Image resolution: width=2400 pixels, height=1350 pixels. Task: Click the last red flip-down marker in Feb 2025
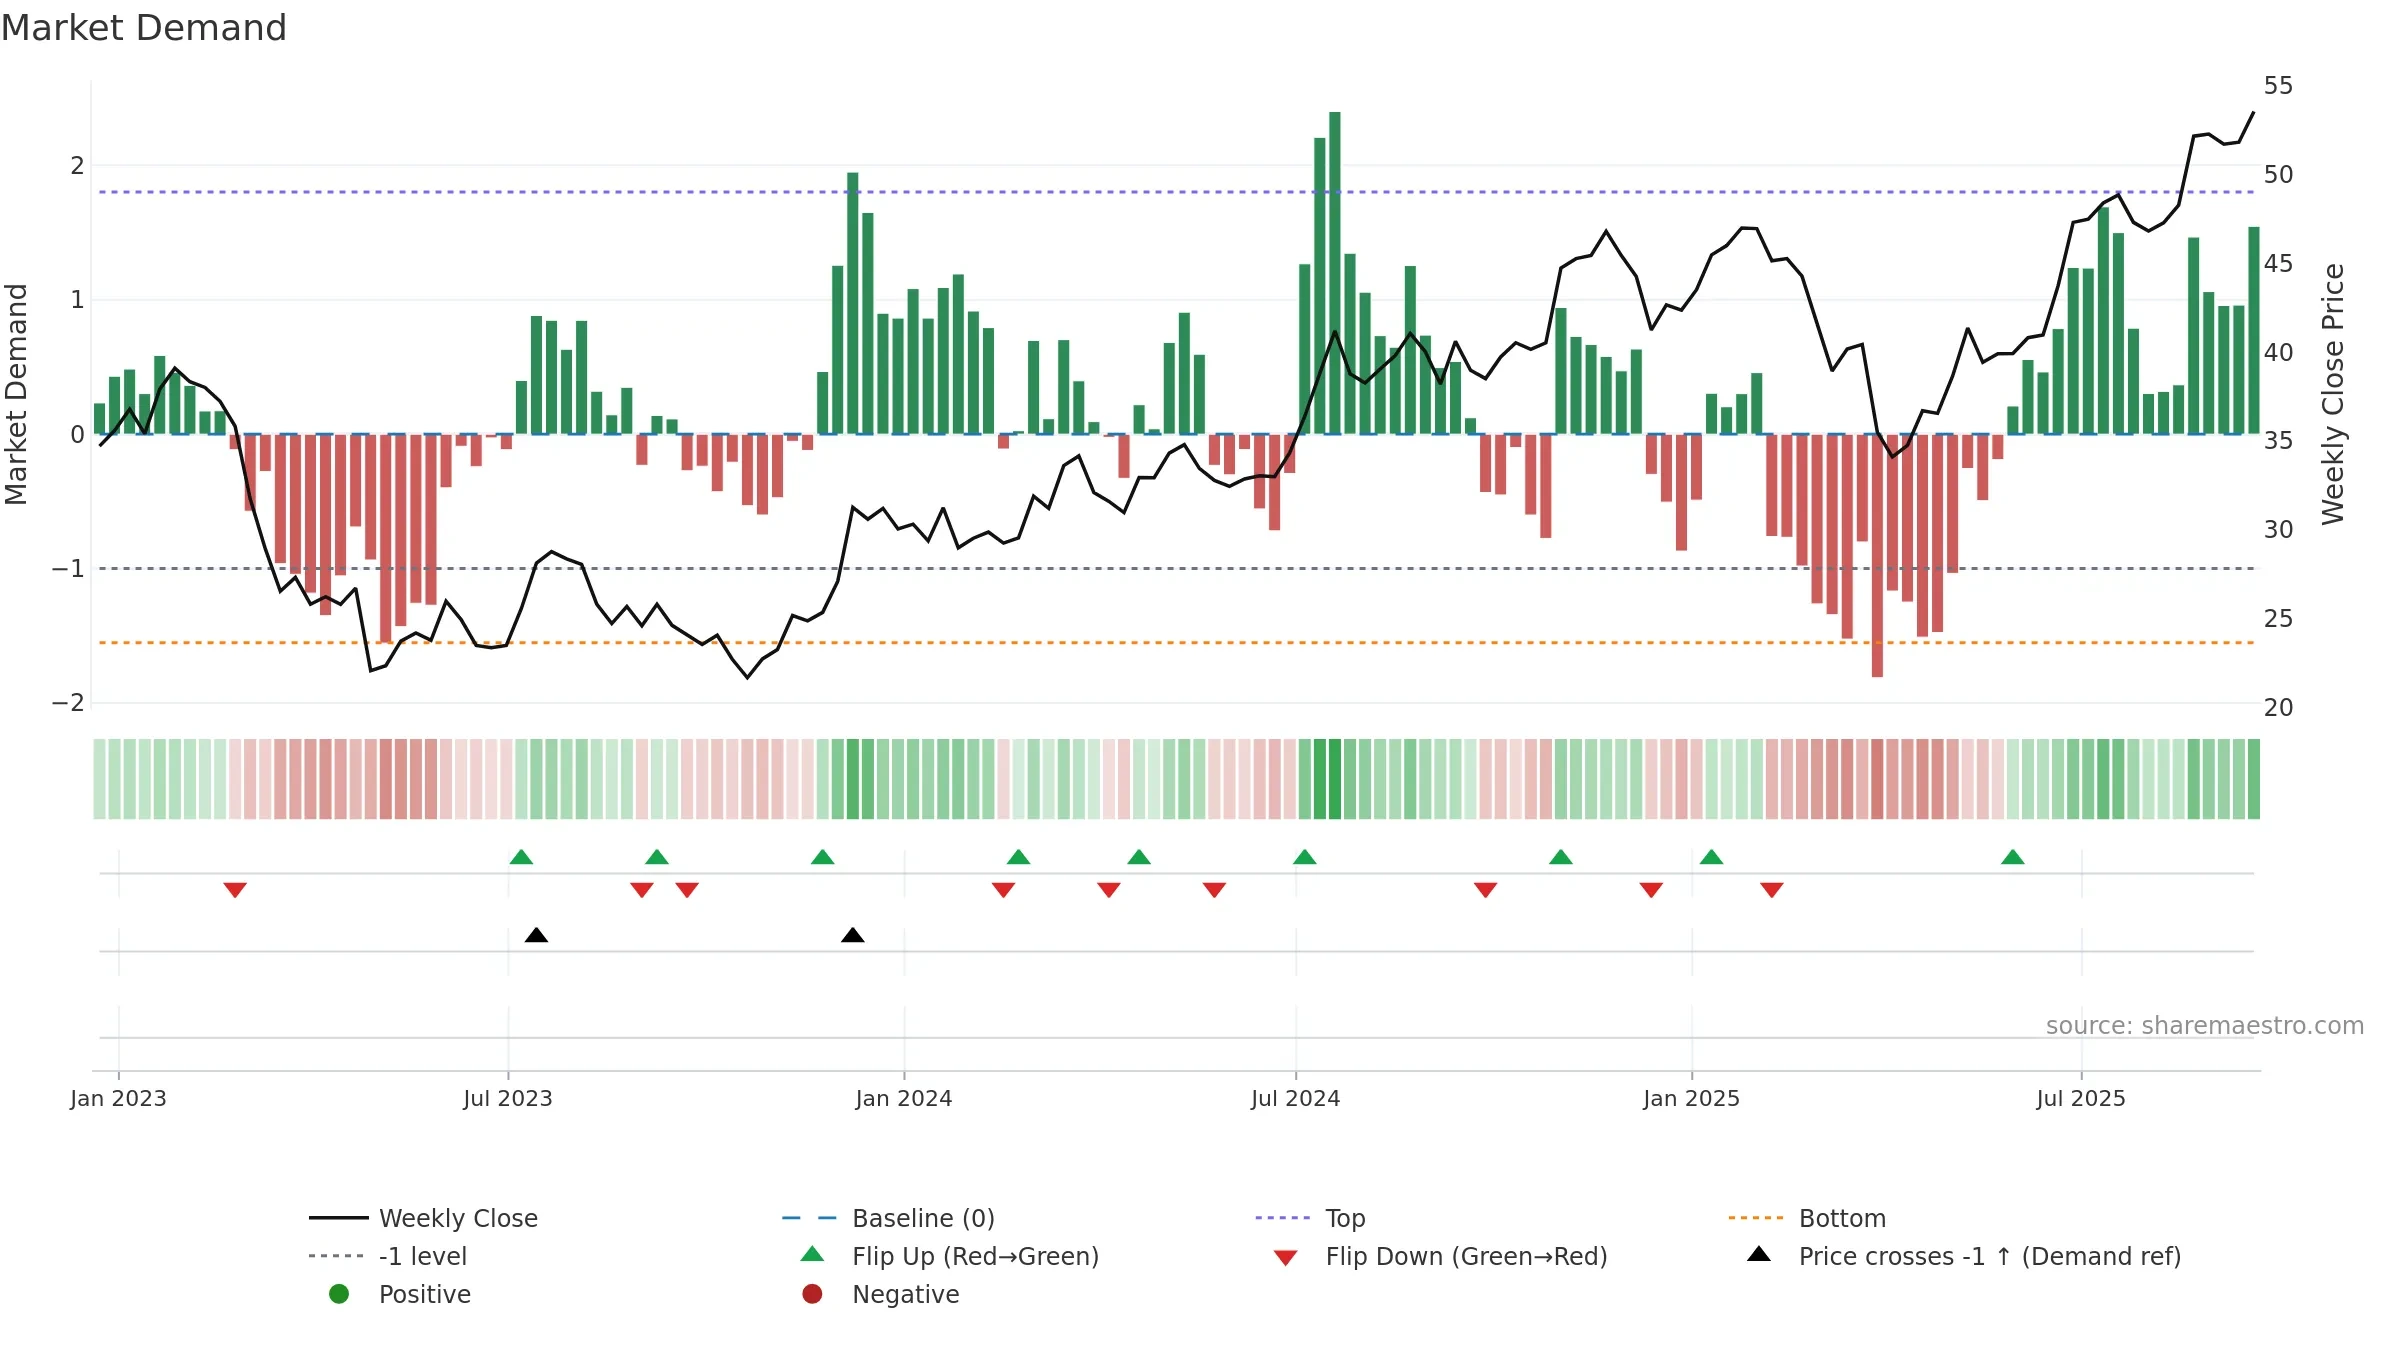(x=1772, y=890)
